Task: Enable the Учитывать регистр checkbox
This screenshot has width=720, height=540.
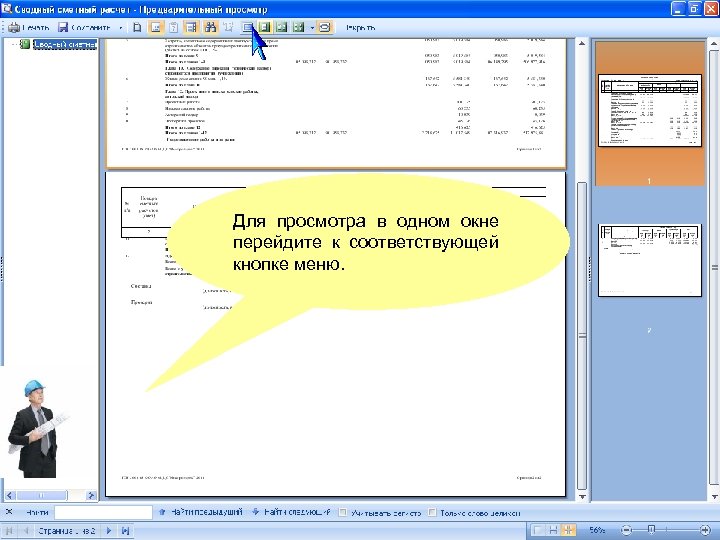Action: point(344,512)
